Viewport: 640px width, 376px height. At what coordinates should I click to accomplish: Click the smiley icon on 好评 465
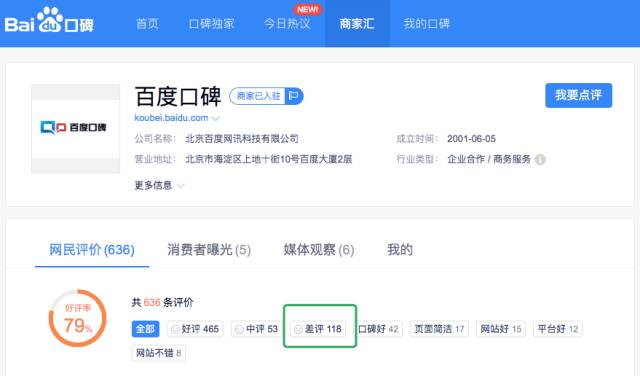pyautogui.click(x=175, y=329)
